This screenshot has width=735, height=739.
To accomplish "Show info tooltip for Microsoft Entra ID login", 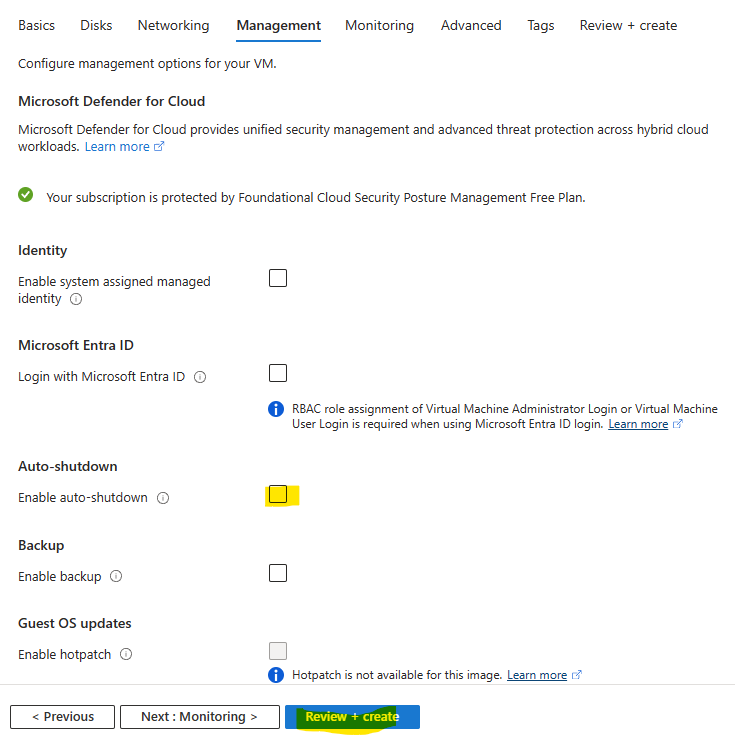I will (200, 377).
